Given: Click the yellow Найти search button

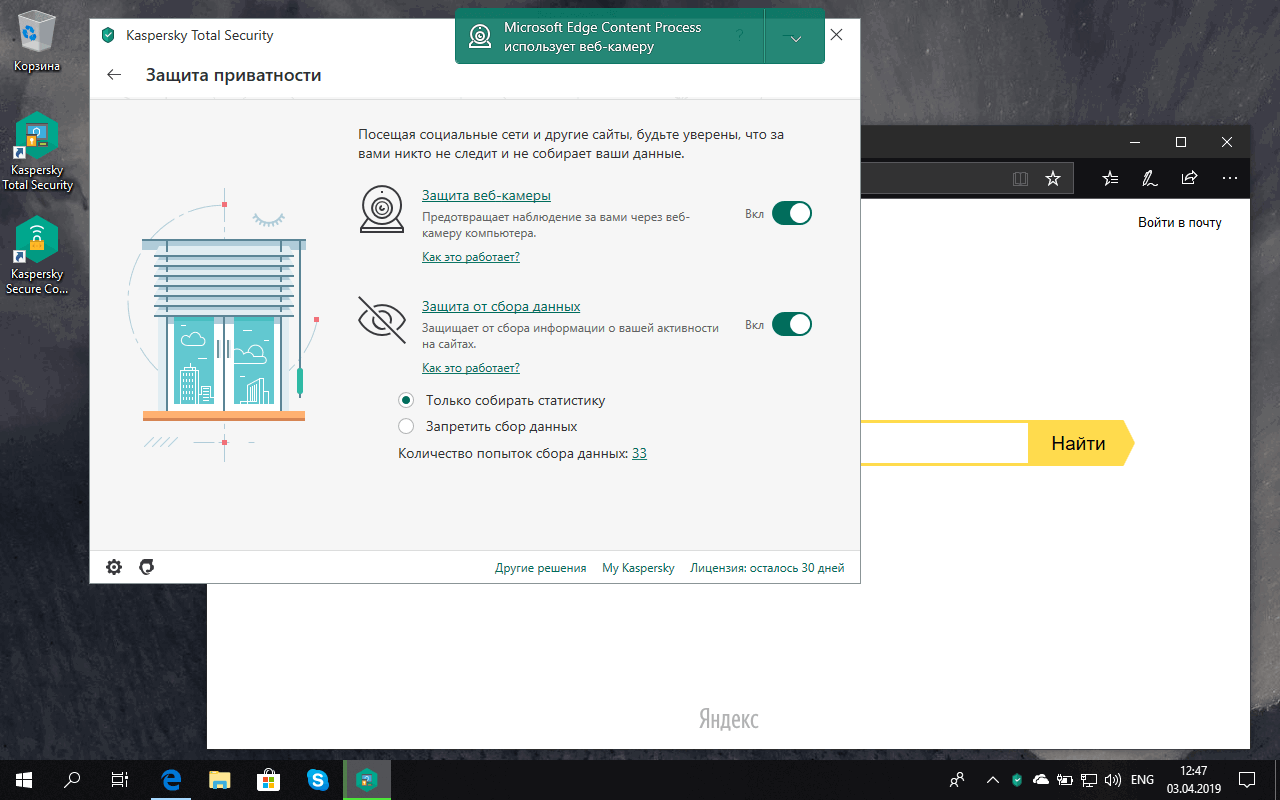Looking at the screenshot, I should (1080, 443).
